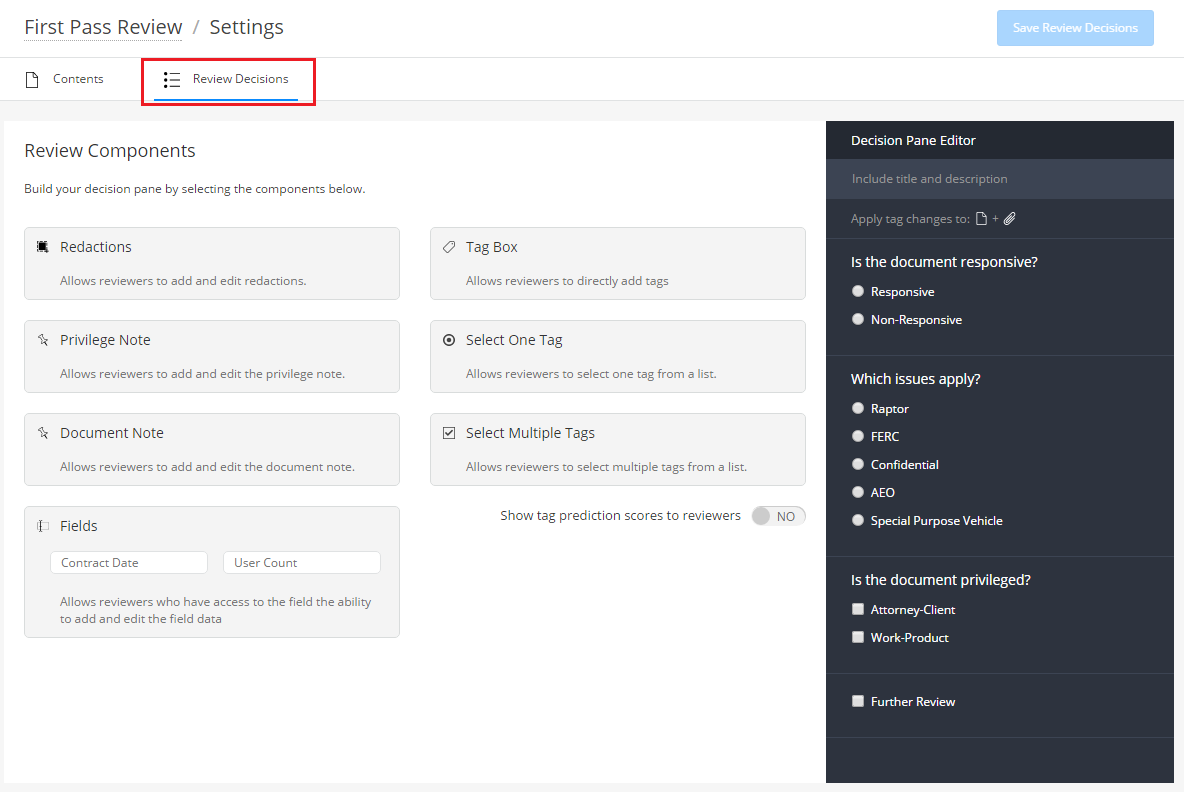This screenshot has height=792, width=1184.
Task: Click the Contents page icon
Action: [x=32, y=79]
